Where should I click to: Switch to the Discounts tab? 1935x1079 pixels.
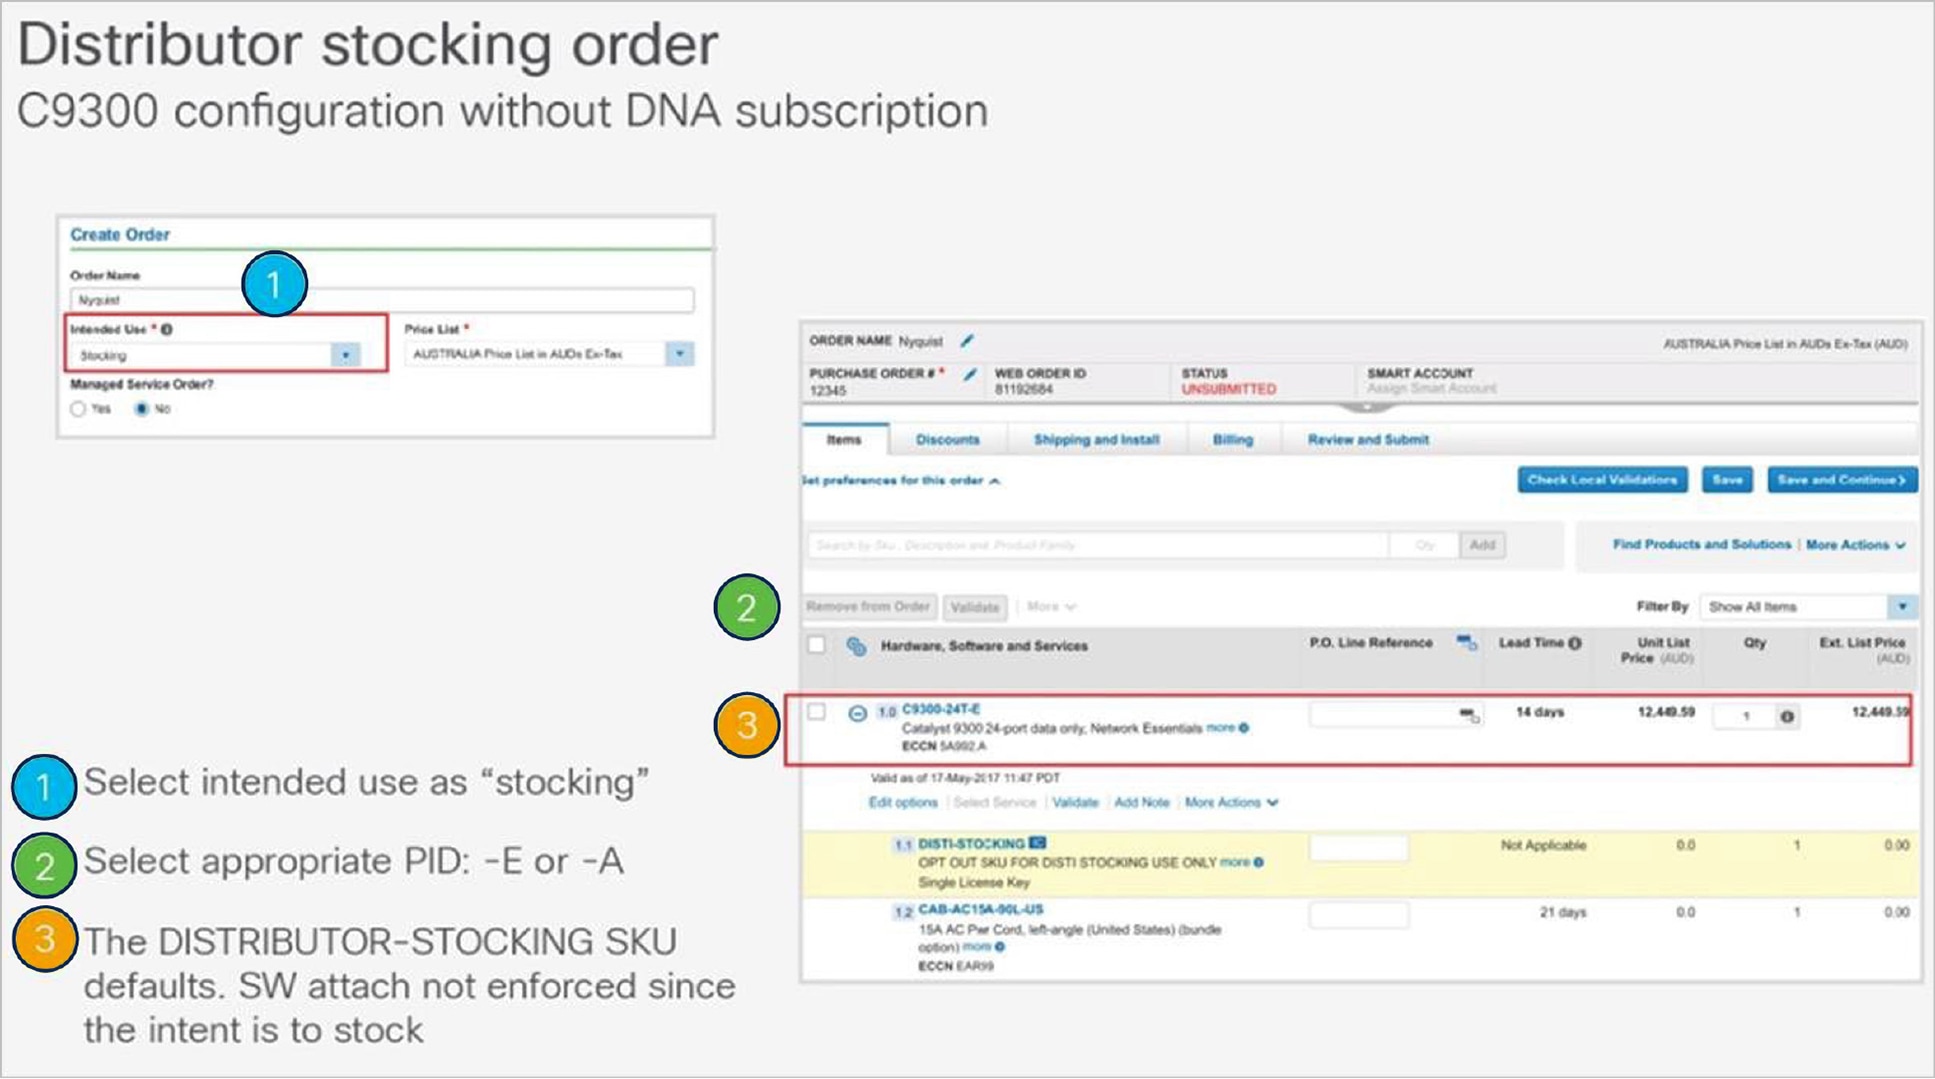click(947, 440)
